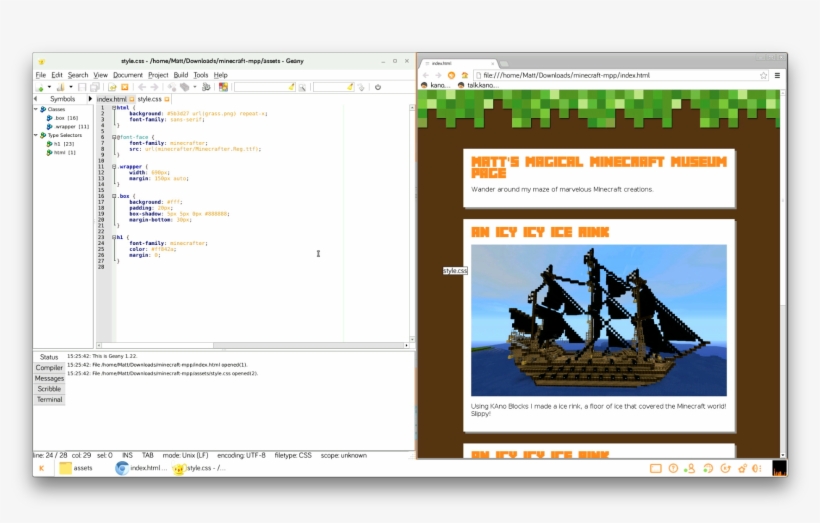Select the Scribble tab in message panel
The height and width of the screenshot is (523, 820).
pyautogui.click(x=49, y=389)
